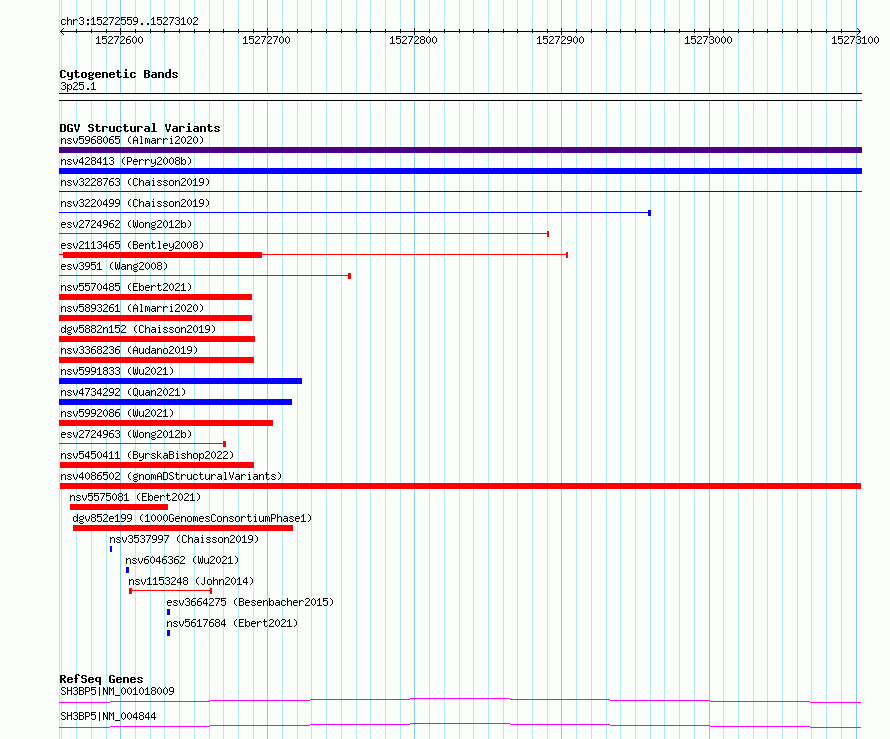Image resolution: width=890 pixels, height=739 pixels.
Task: Open nsv5991833 (Wu2021) variant label
Action: 117,371
